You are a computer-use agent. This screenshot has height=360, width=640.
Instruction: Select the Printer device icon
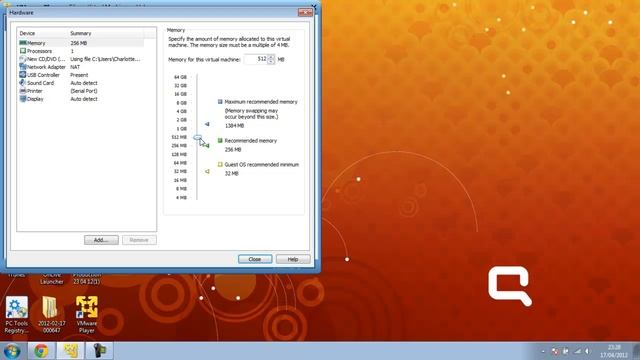click(x=23, y=91)
